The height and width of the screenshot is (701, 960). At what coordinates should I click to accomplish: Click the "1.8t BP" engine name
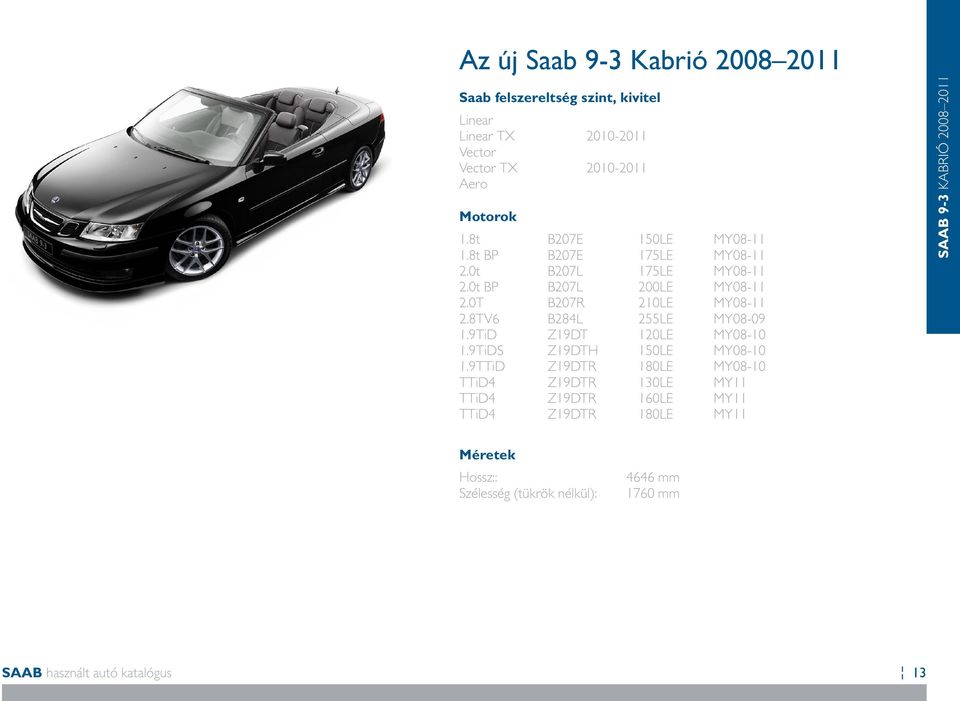click(479, 255)
